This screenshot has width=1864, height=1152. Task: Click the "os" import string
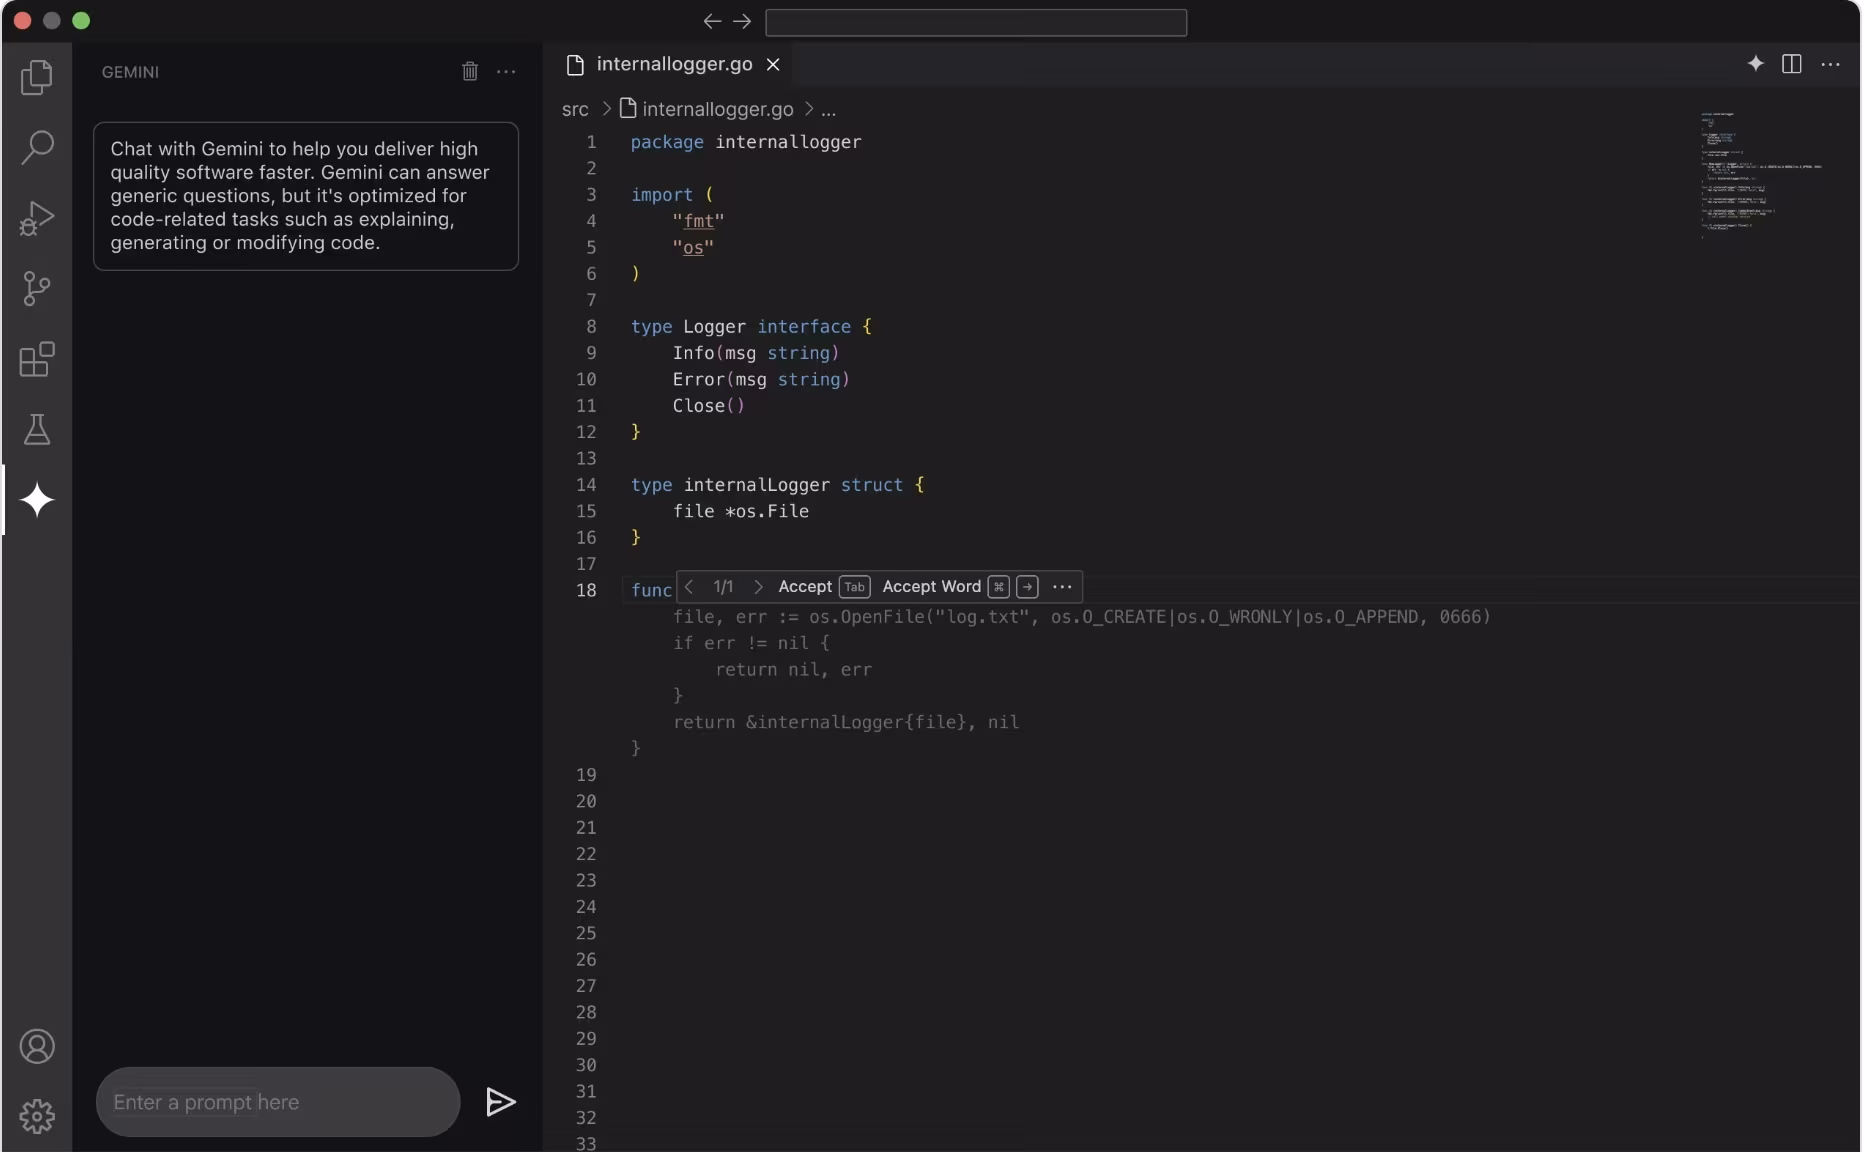pos(693,247)
